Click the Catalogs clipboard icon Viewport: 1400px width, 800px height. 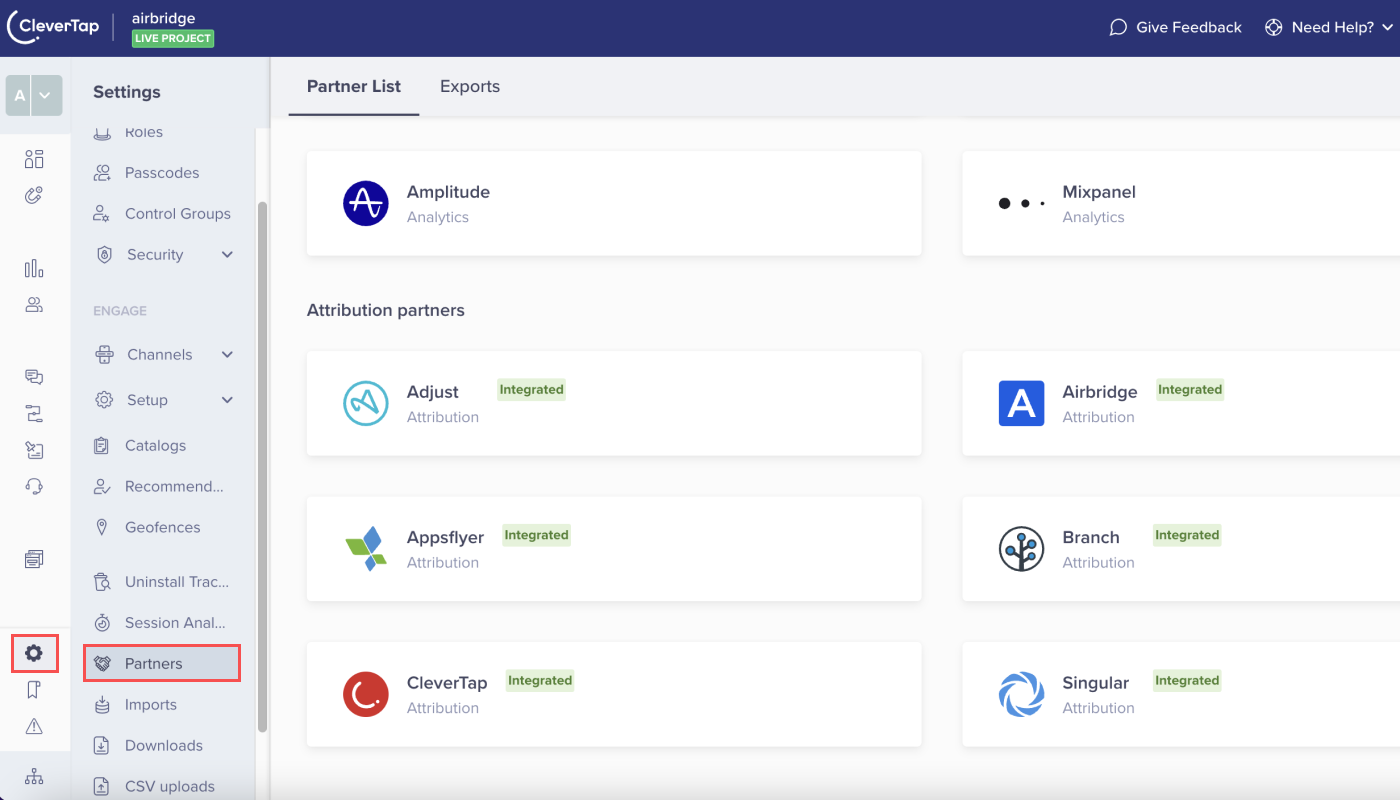(x=101, y=446)
